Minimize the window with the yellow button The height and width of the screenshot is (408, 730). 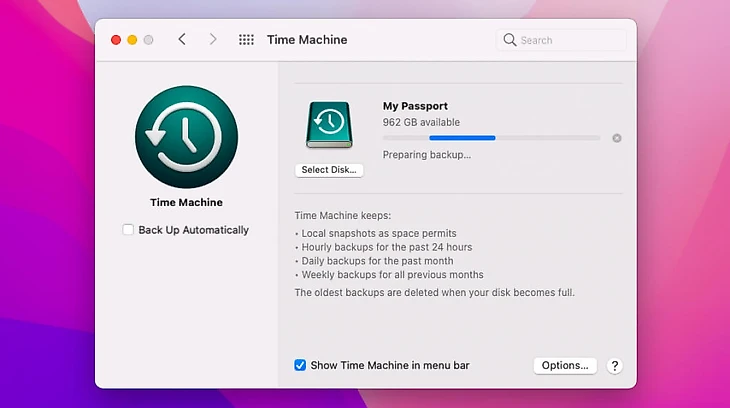click(x=132, y=40)
